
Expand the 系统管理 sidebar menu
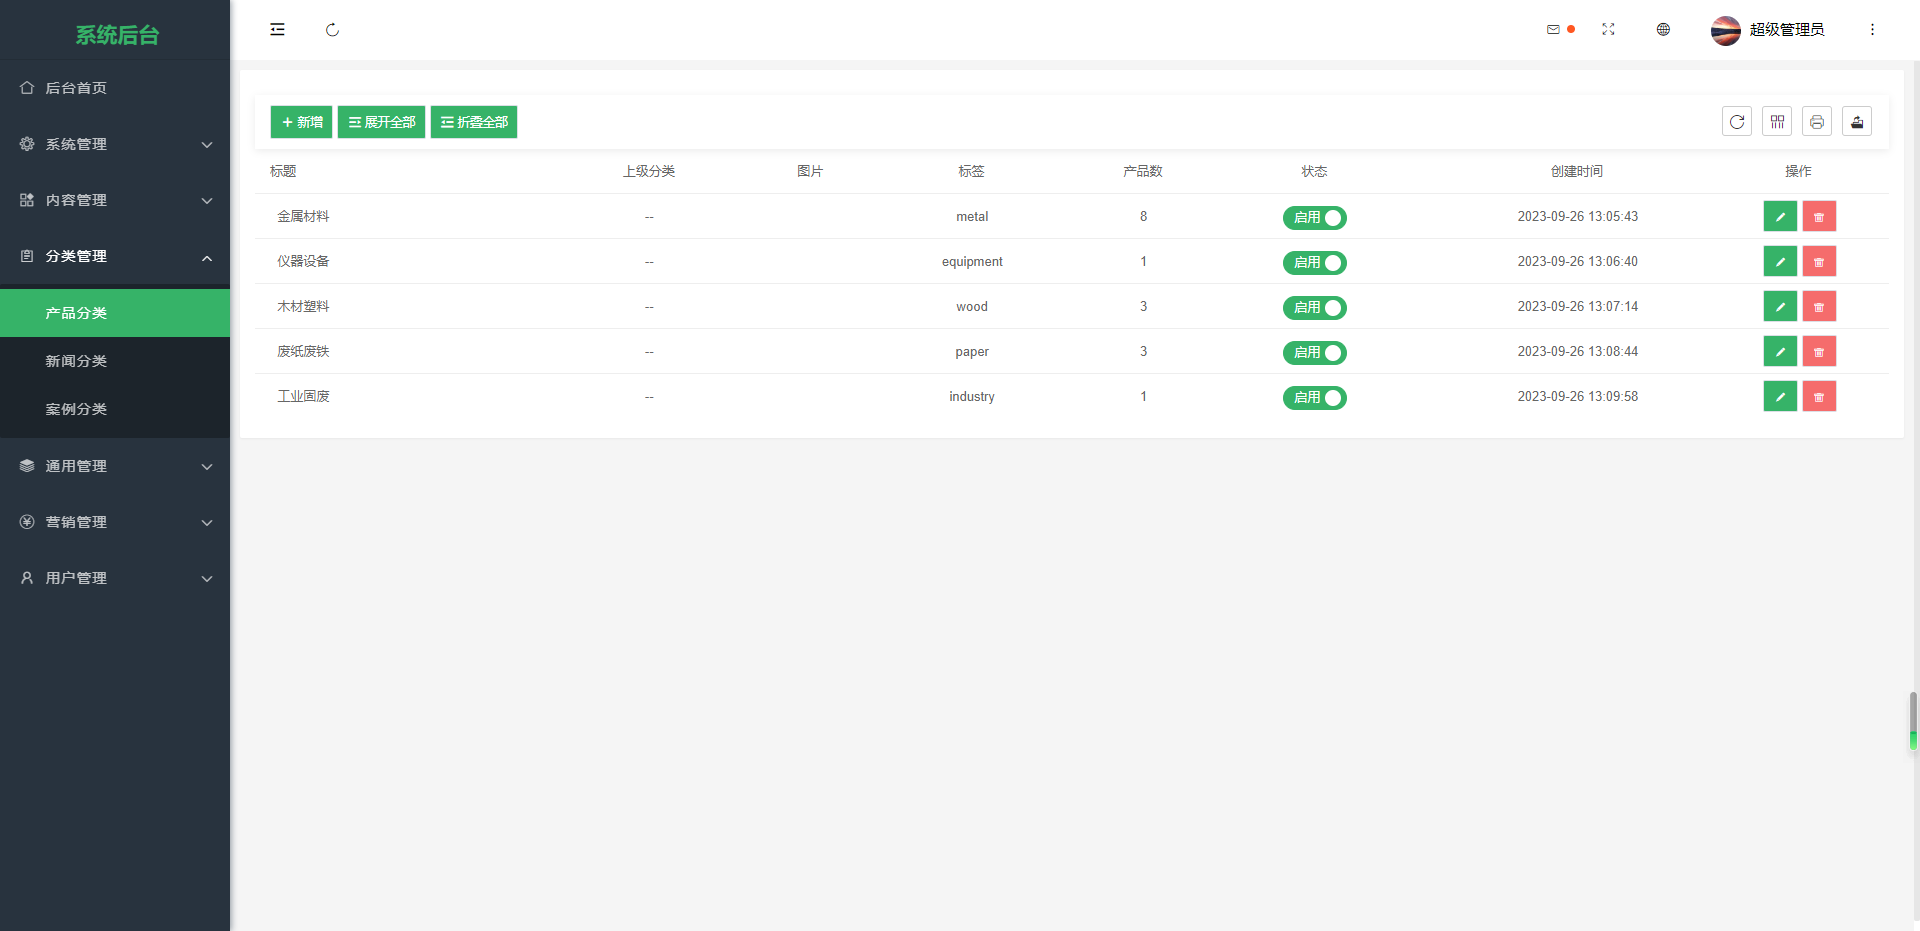tap(115, 144)
